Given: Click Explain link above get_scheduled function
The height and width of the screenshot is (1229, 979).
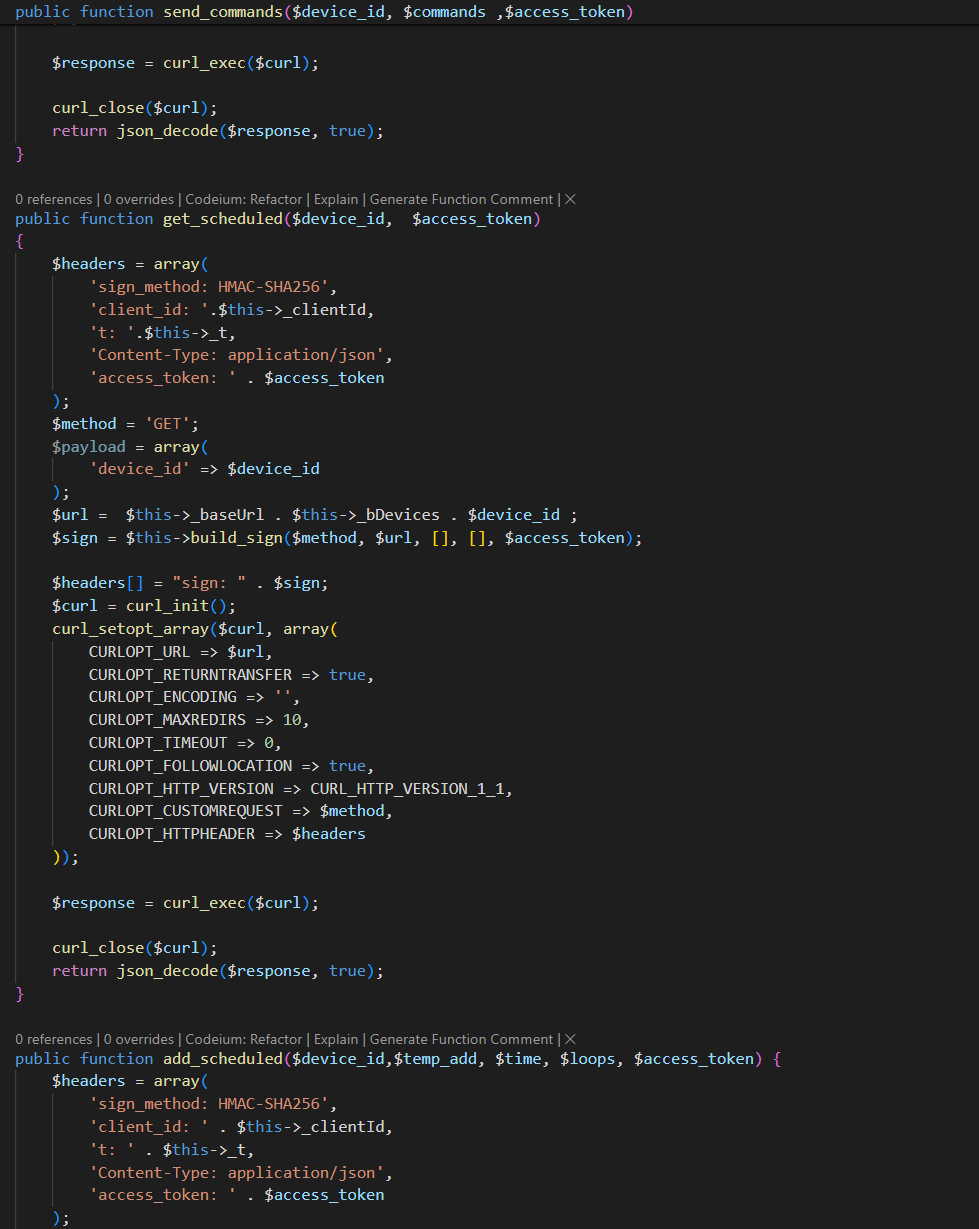Looking at the screenshot, I should [x=335, y=199].
